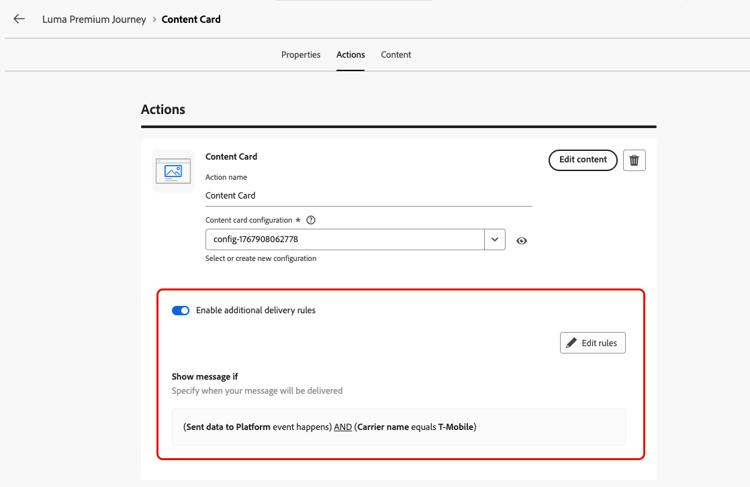Preview configuration with the eye icon
Screen dimensions: 750x487
pyautogui.click(x=521, y=241)
